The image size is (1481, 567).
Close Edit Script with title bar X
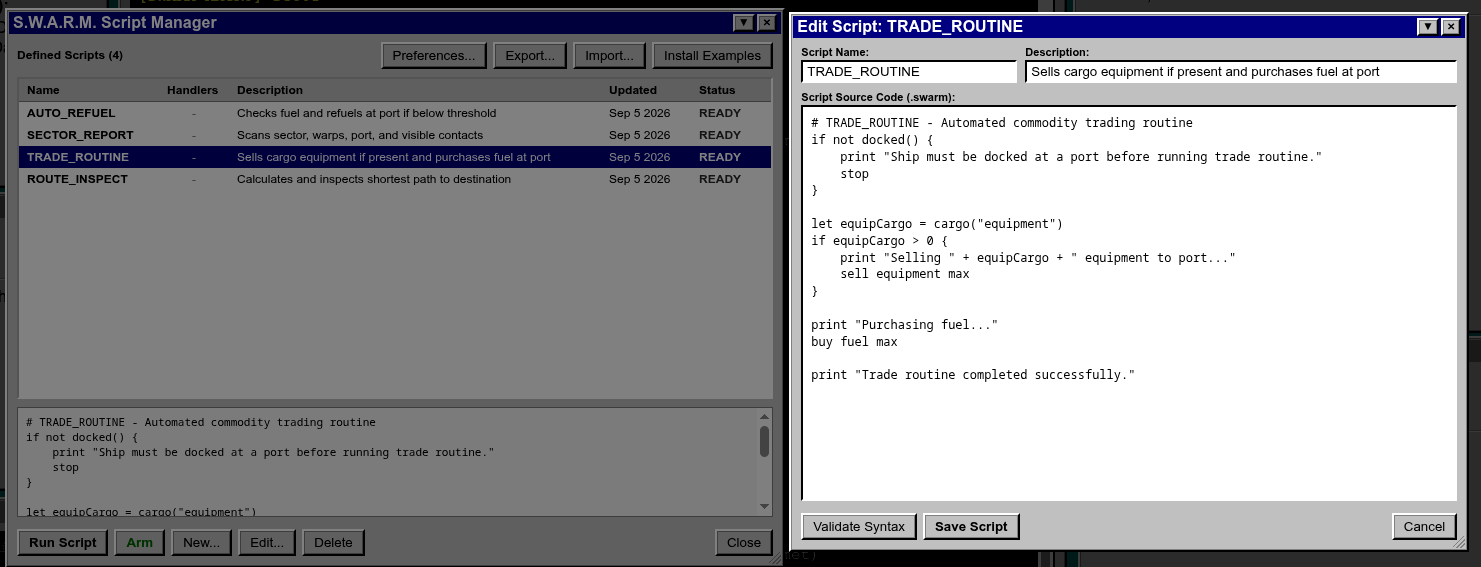[x=1450, y=27]
